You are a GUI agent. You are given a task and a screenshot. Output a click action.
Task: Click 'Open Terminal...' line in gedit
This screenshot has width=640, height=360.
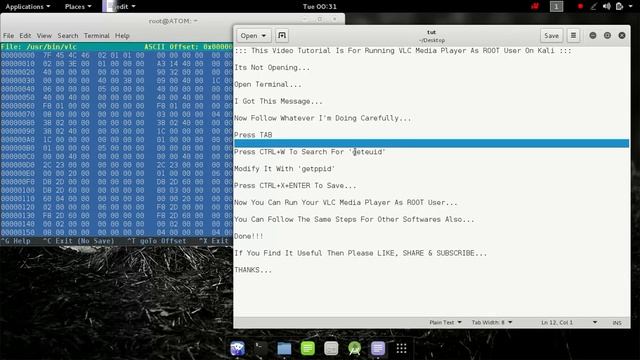tap(268, 84)
